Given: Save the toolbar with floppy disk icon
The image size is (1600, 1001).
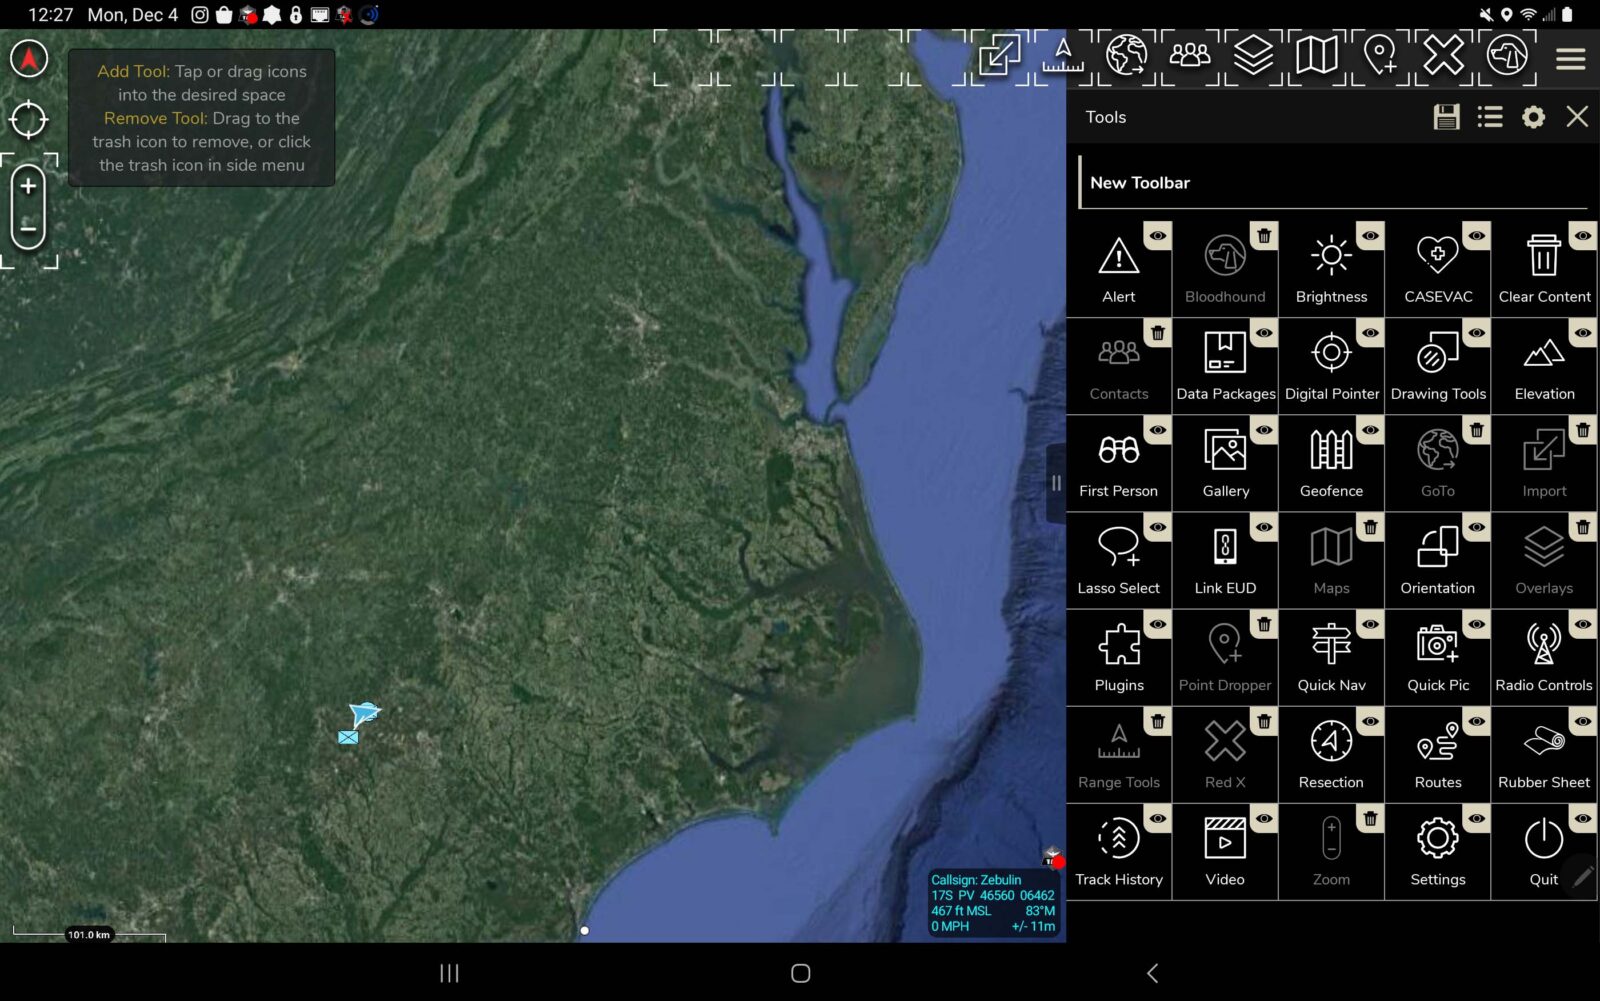Looking at the screenshot, I should 1446,117.
